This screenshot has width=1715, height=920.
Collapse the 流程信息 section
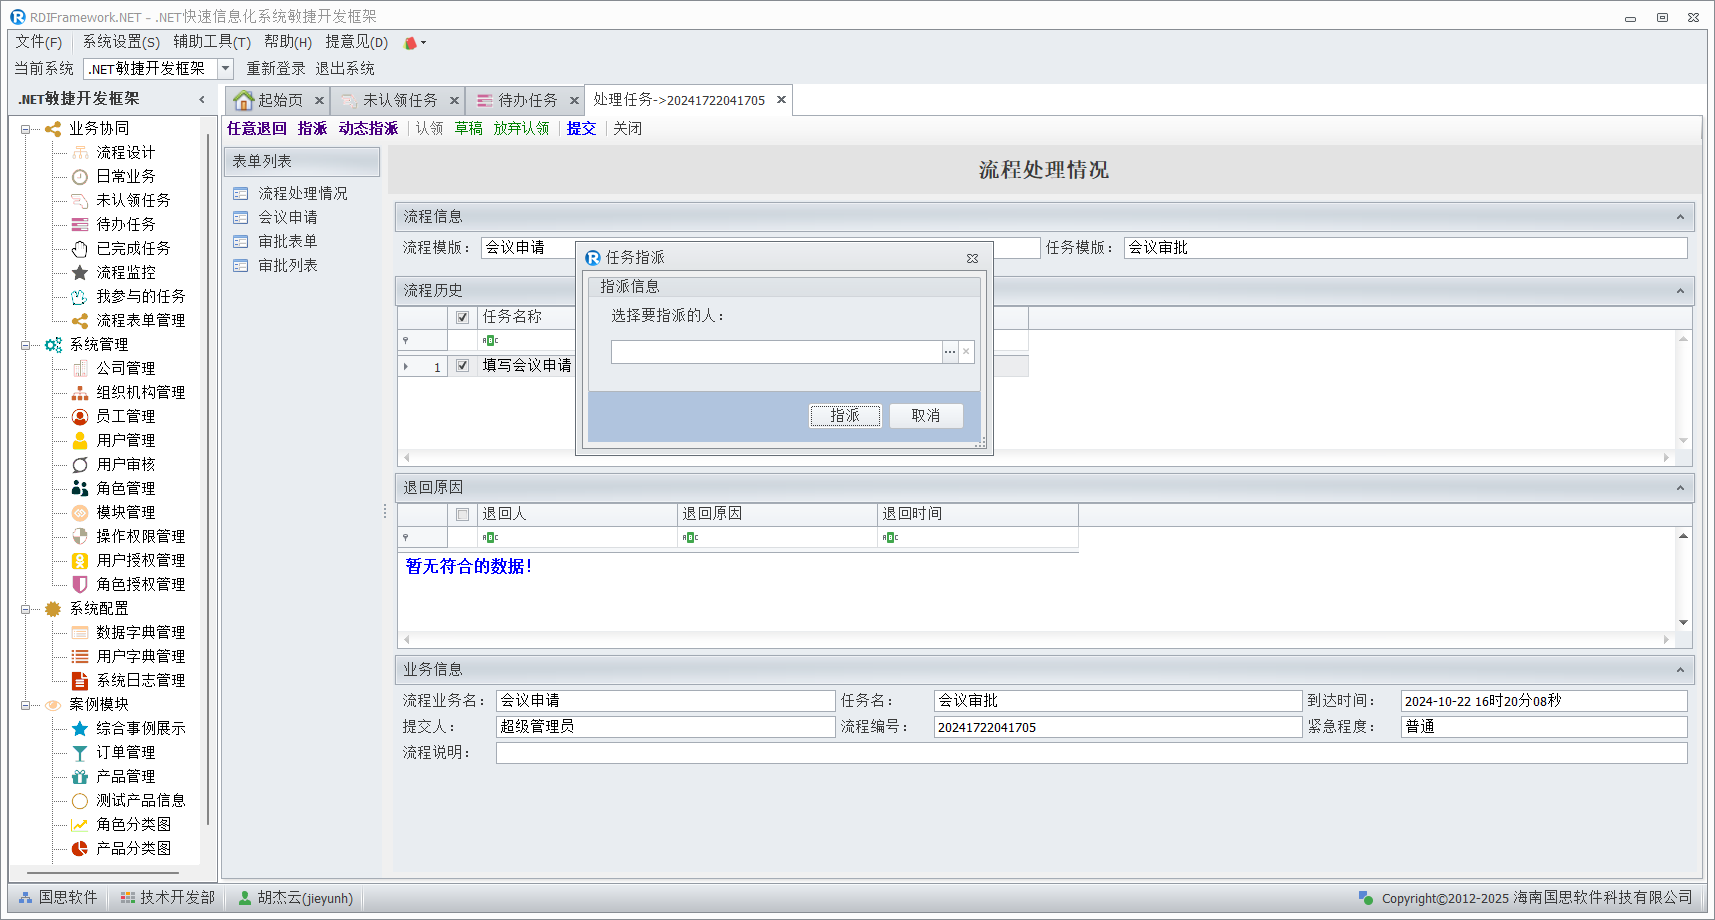[1680, 217]
